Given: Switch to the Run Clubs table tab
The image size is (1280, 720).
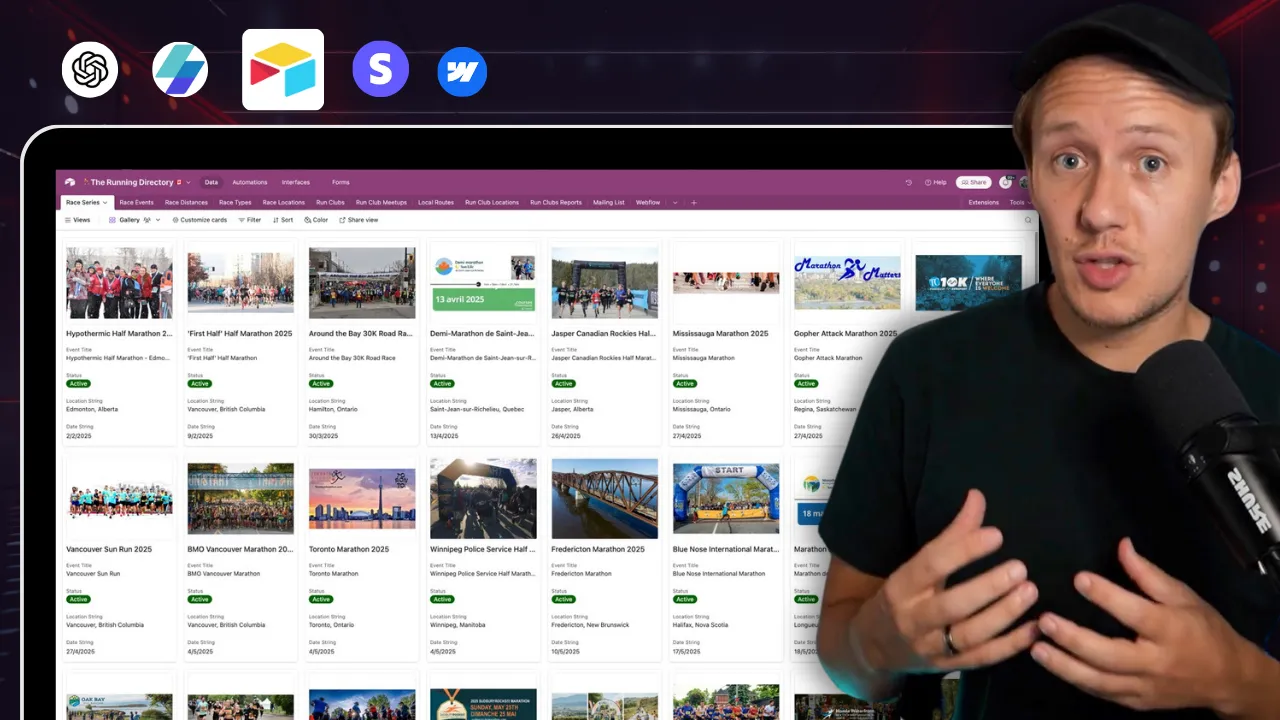Looking at the screenshot, I should coord(330,202).
